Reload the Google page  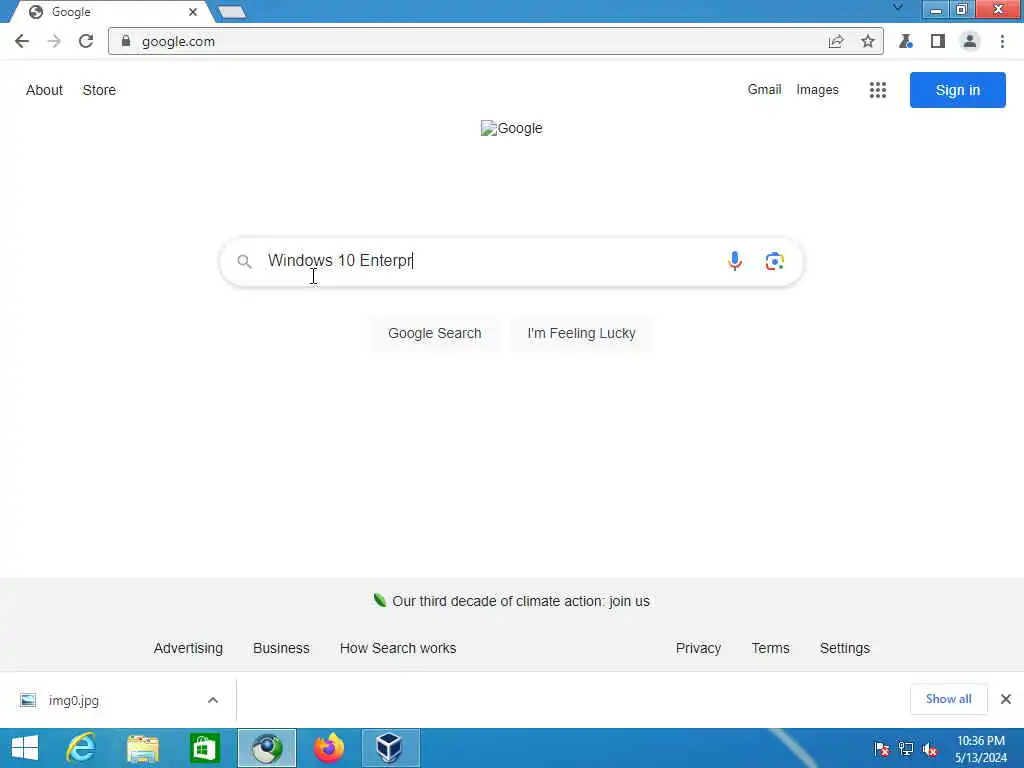[x=86, y=41]
